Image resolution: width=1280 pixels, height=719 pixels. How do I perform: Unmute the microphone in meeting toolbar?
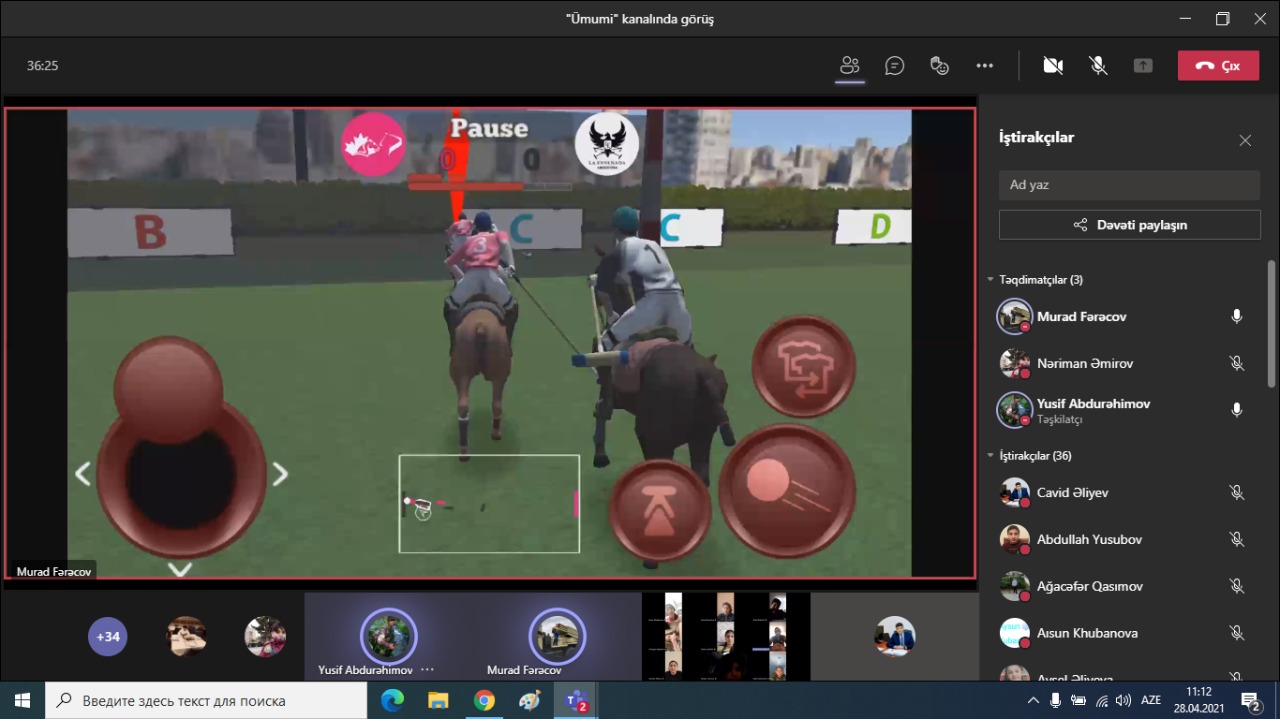pos(1098,66)
